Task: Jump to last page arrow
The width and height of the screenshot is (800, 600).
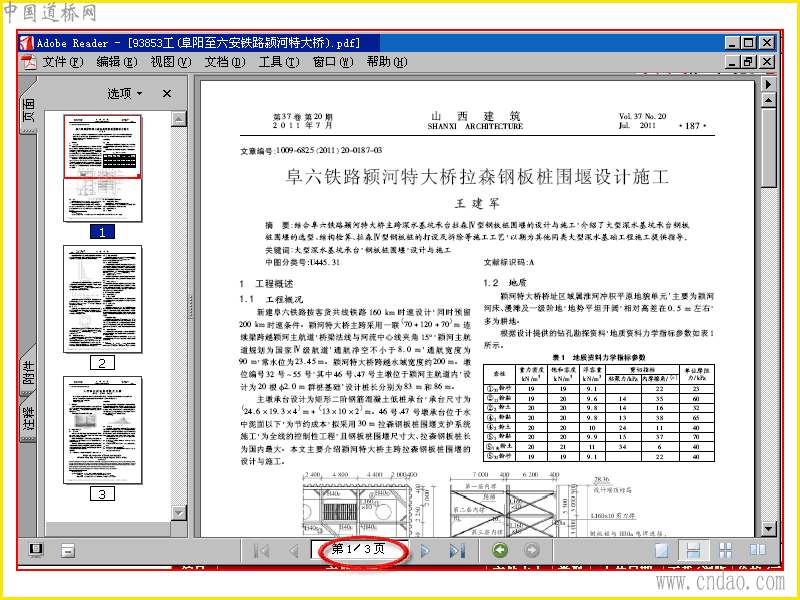Action: [x=457, y=551]
